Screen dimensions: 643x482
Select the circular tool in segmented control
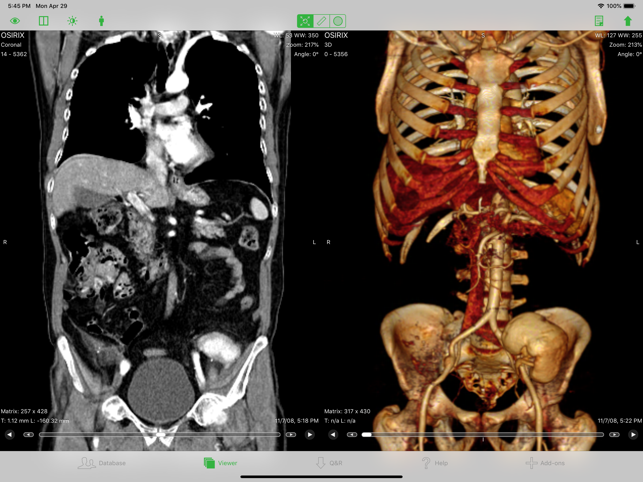click(338, 21)
